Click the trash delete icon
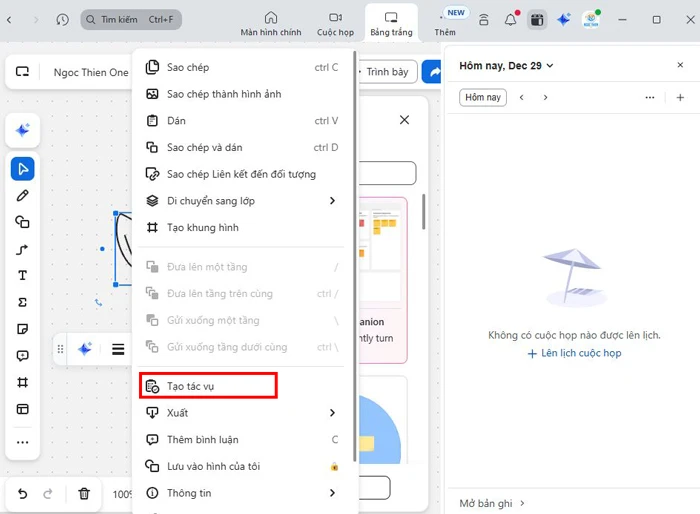Image resolution: width=700 pixels, height=514 pixels. point(84,494)
